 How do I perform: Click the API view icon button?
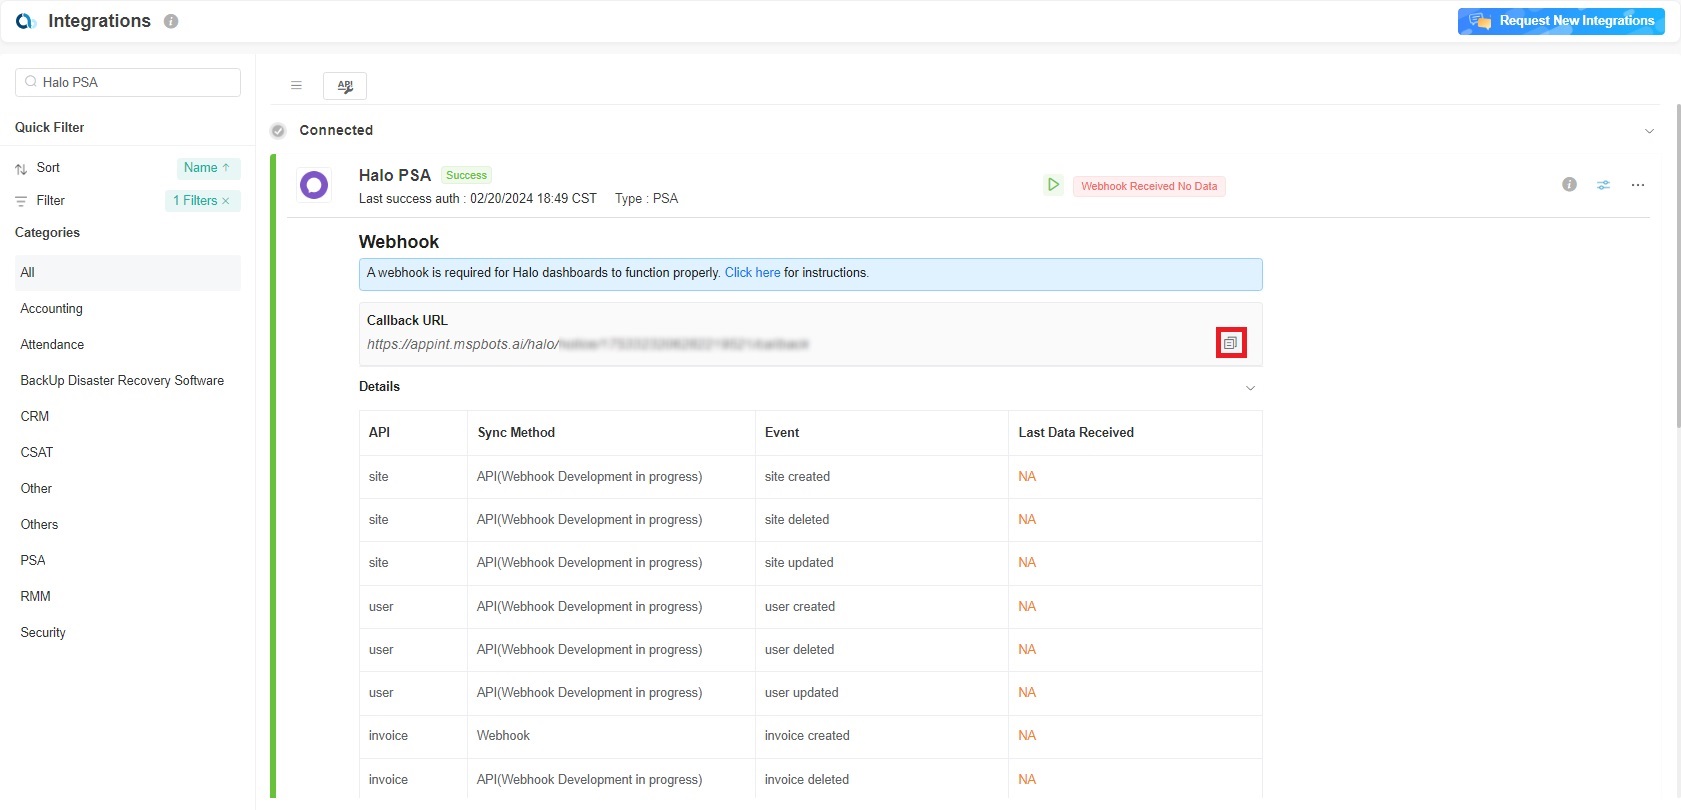[345, 86]
